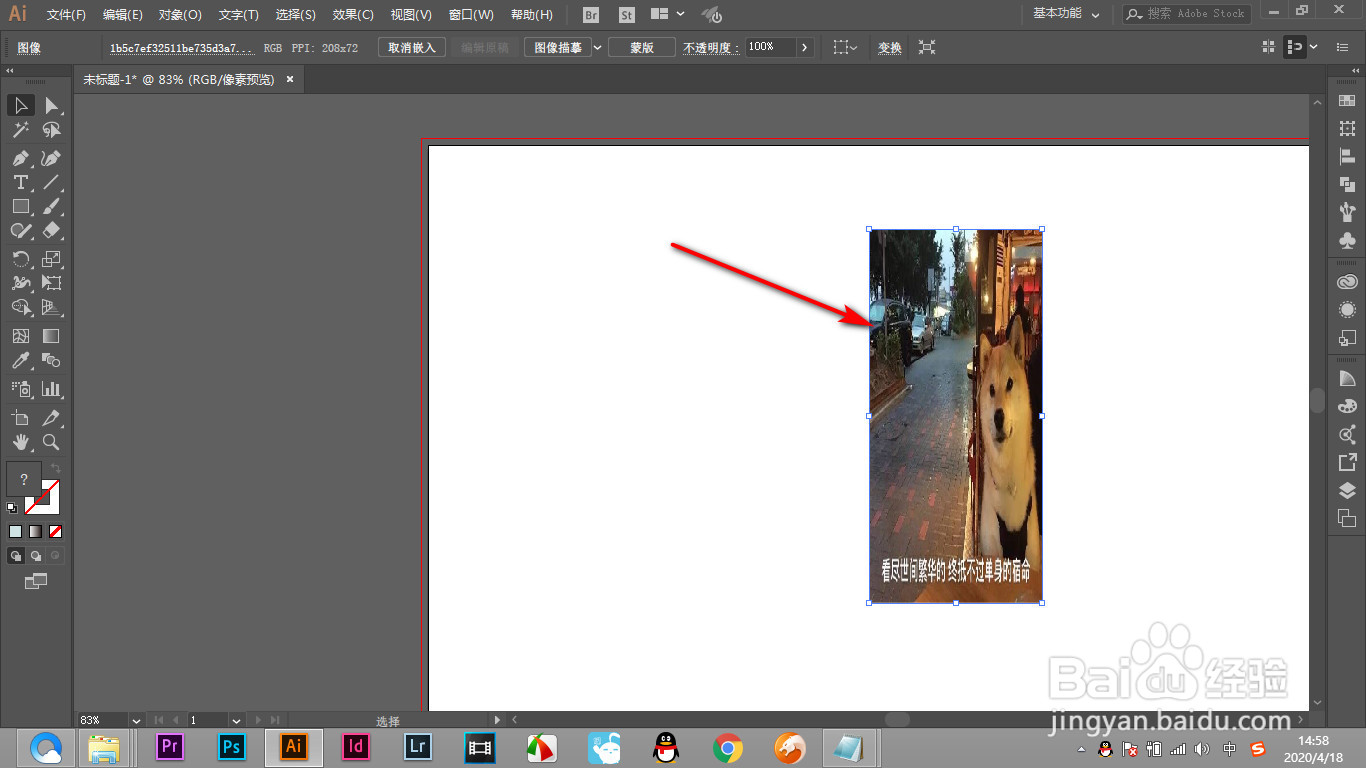Viewport: 1366px width, 768px height.
Task: Open 文字(T) menu
Action: tap(238, 15)
